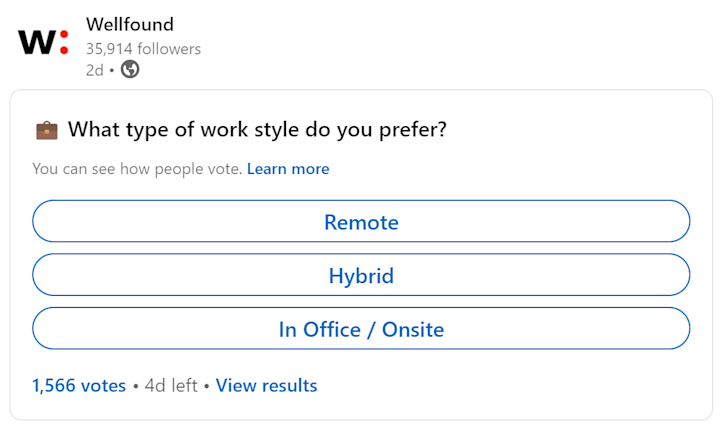Image resolution: width=720 pixels, height=430 pixels.
Task: Choose Hybrid in the poll
Action: pos(361,275)
